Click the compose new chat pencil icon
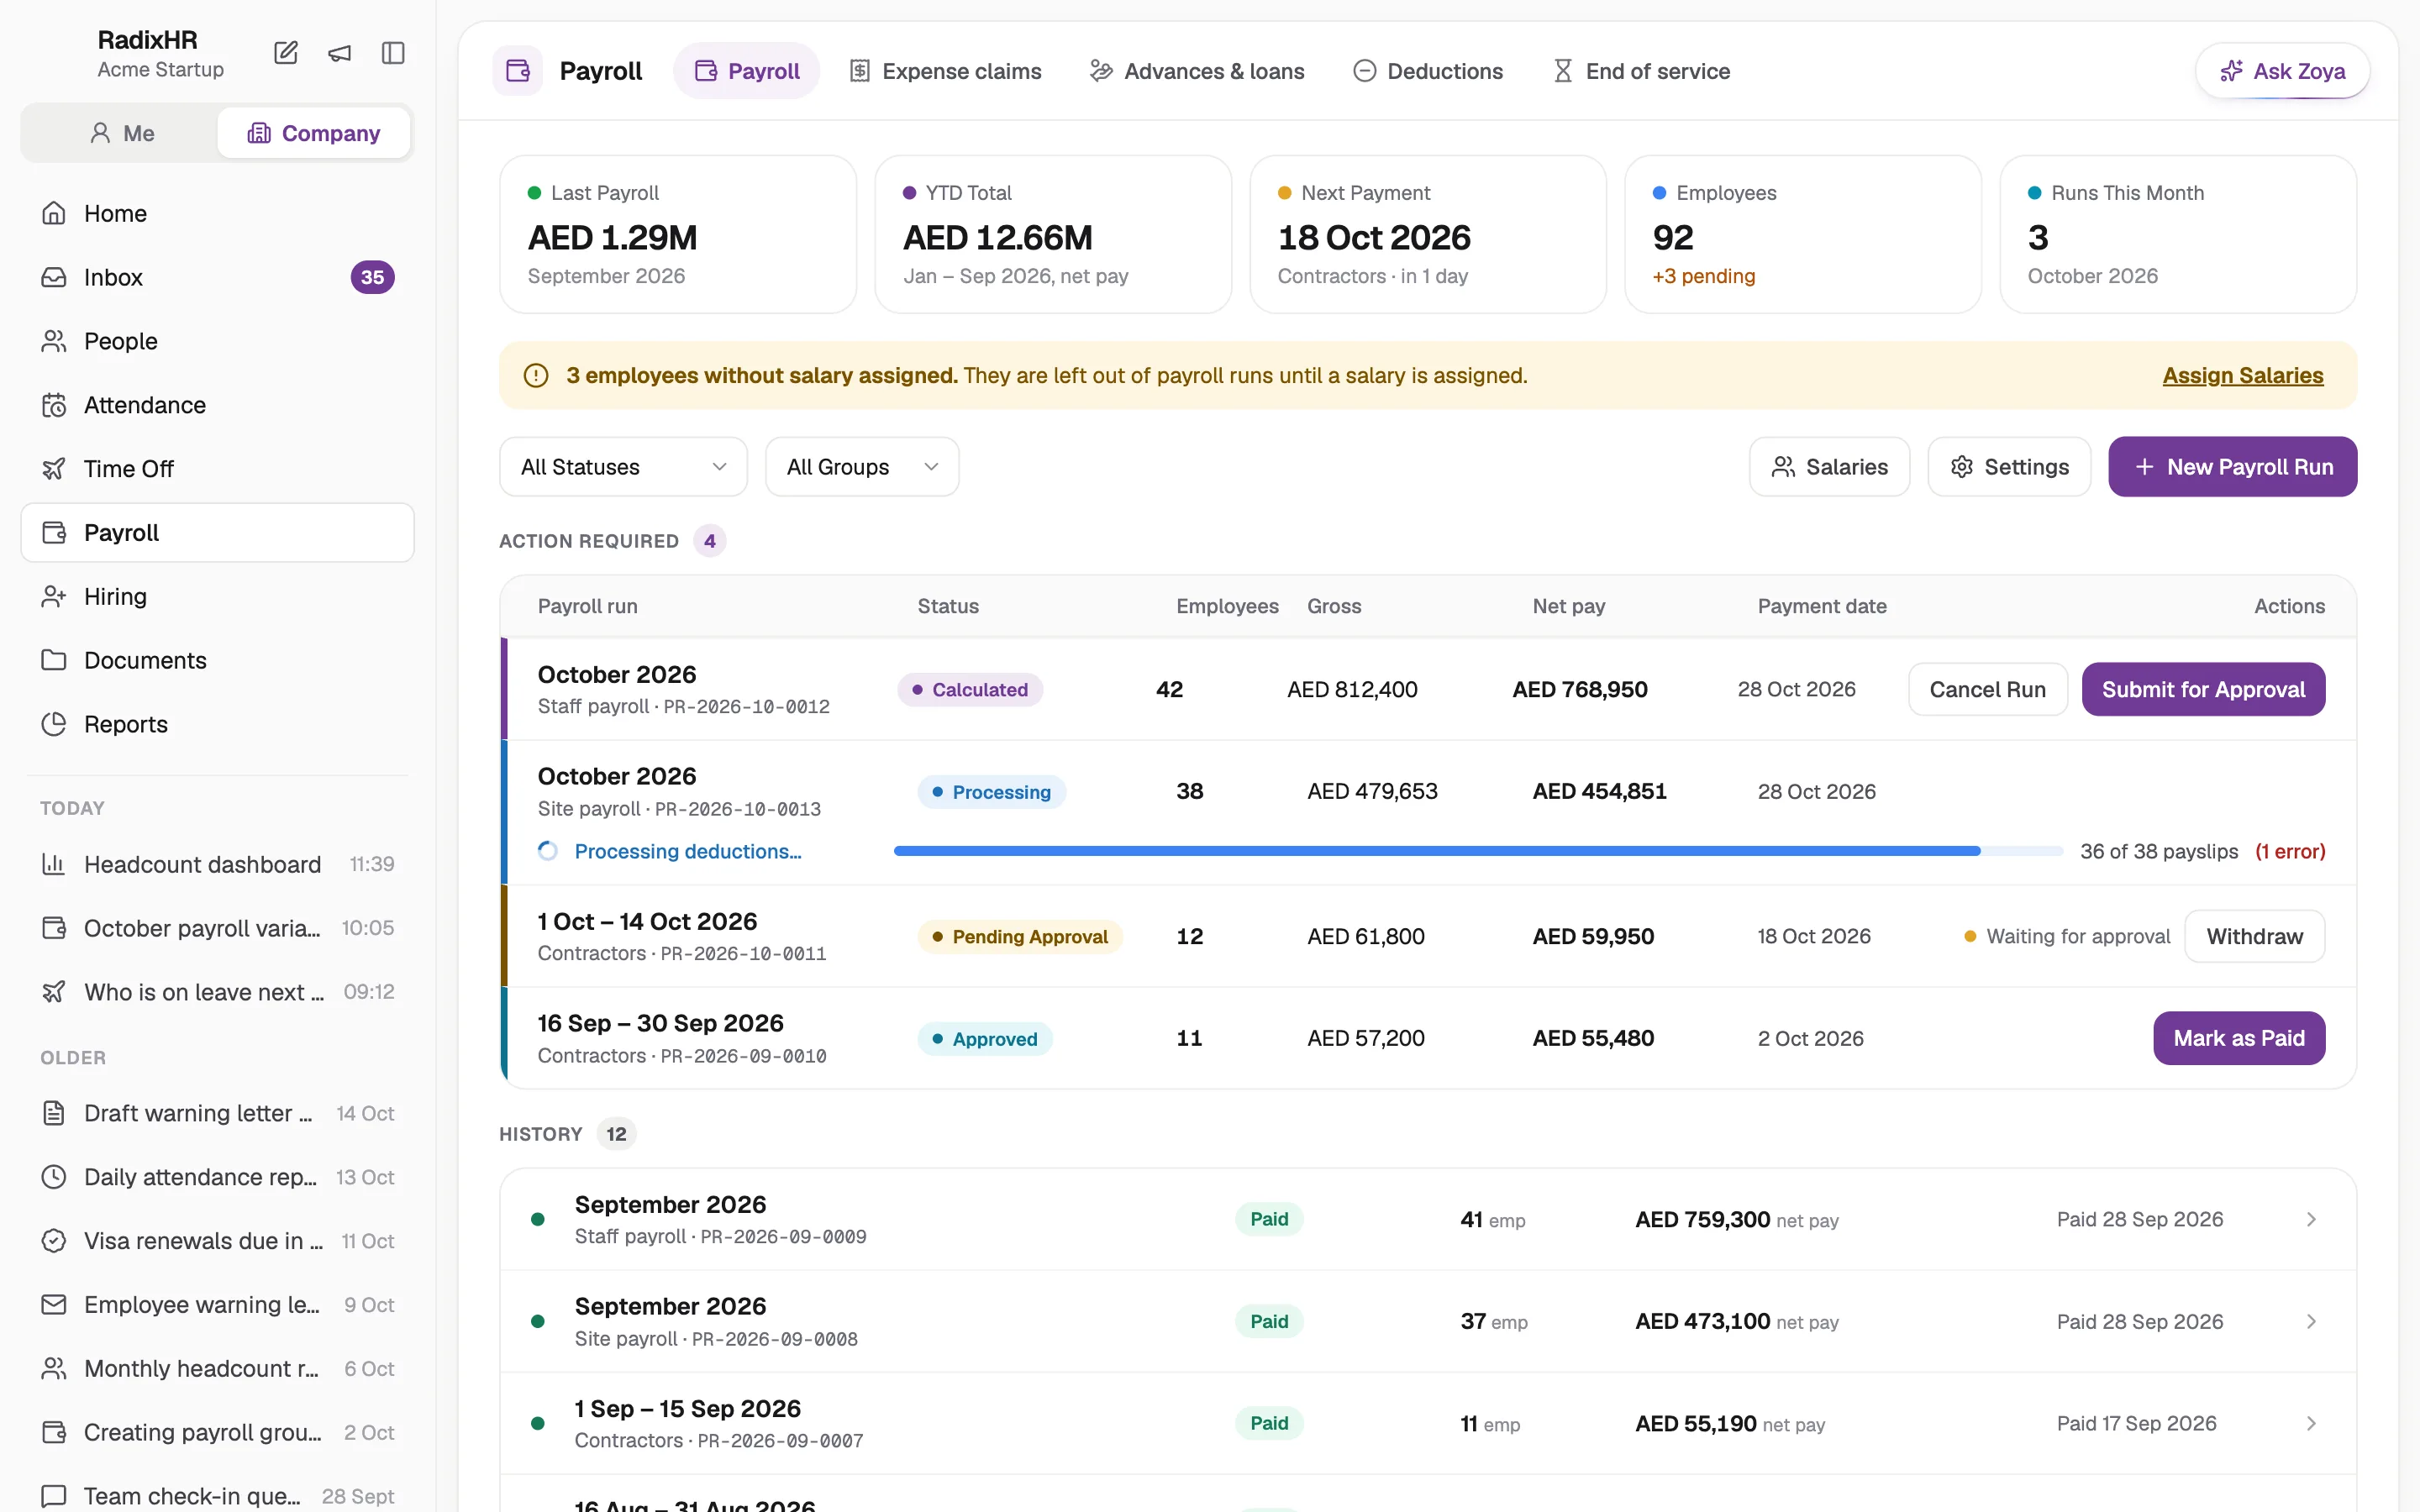Viewport: 2420px width, 1512px height. [x=286, y=53]
